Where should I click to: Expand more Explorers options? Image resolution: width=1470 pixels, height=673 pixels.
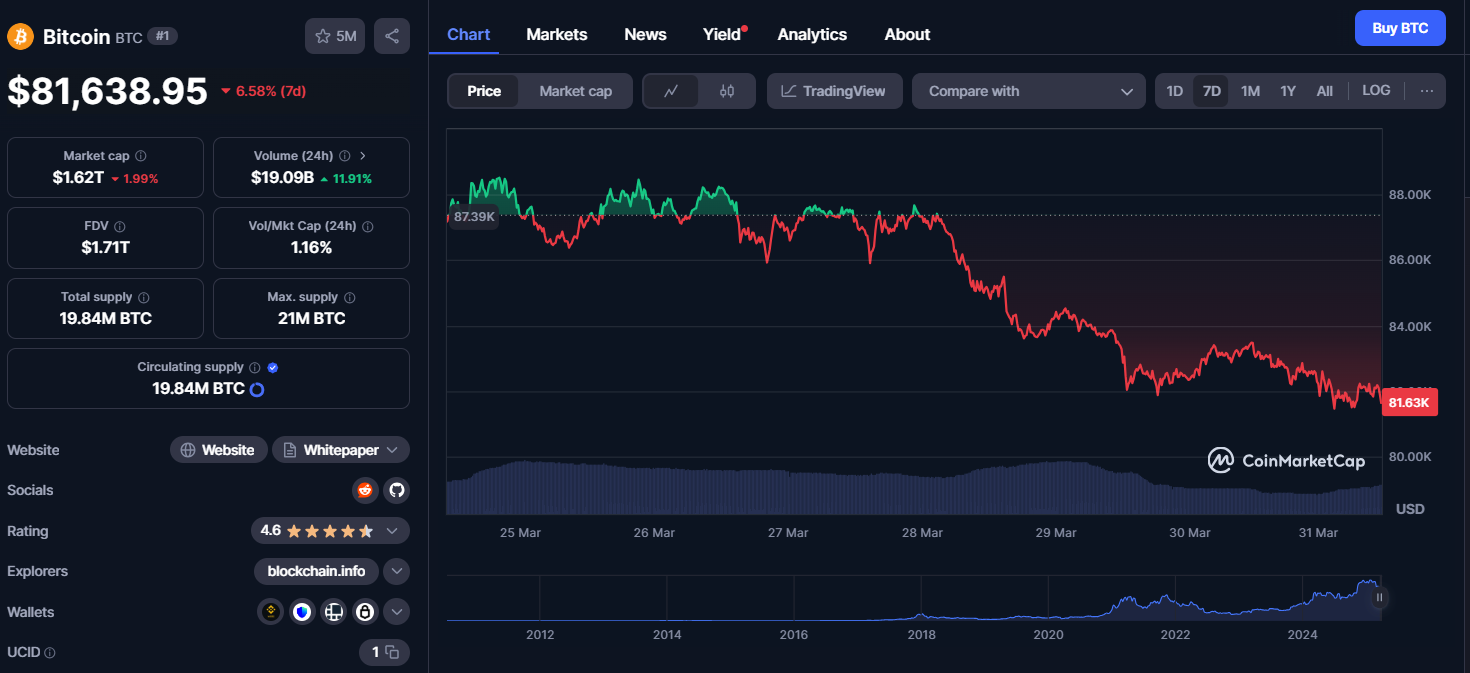point(397,572)
